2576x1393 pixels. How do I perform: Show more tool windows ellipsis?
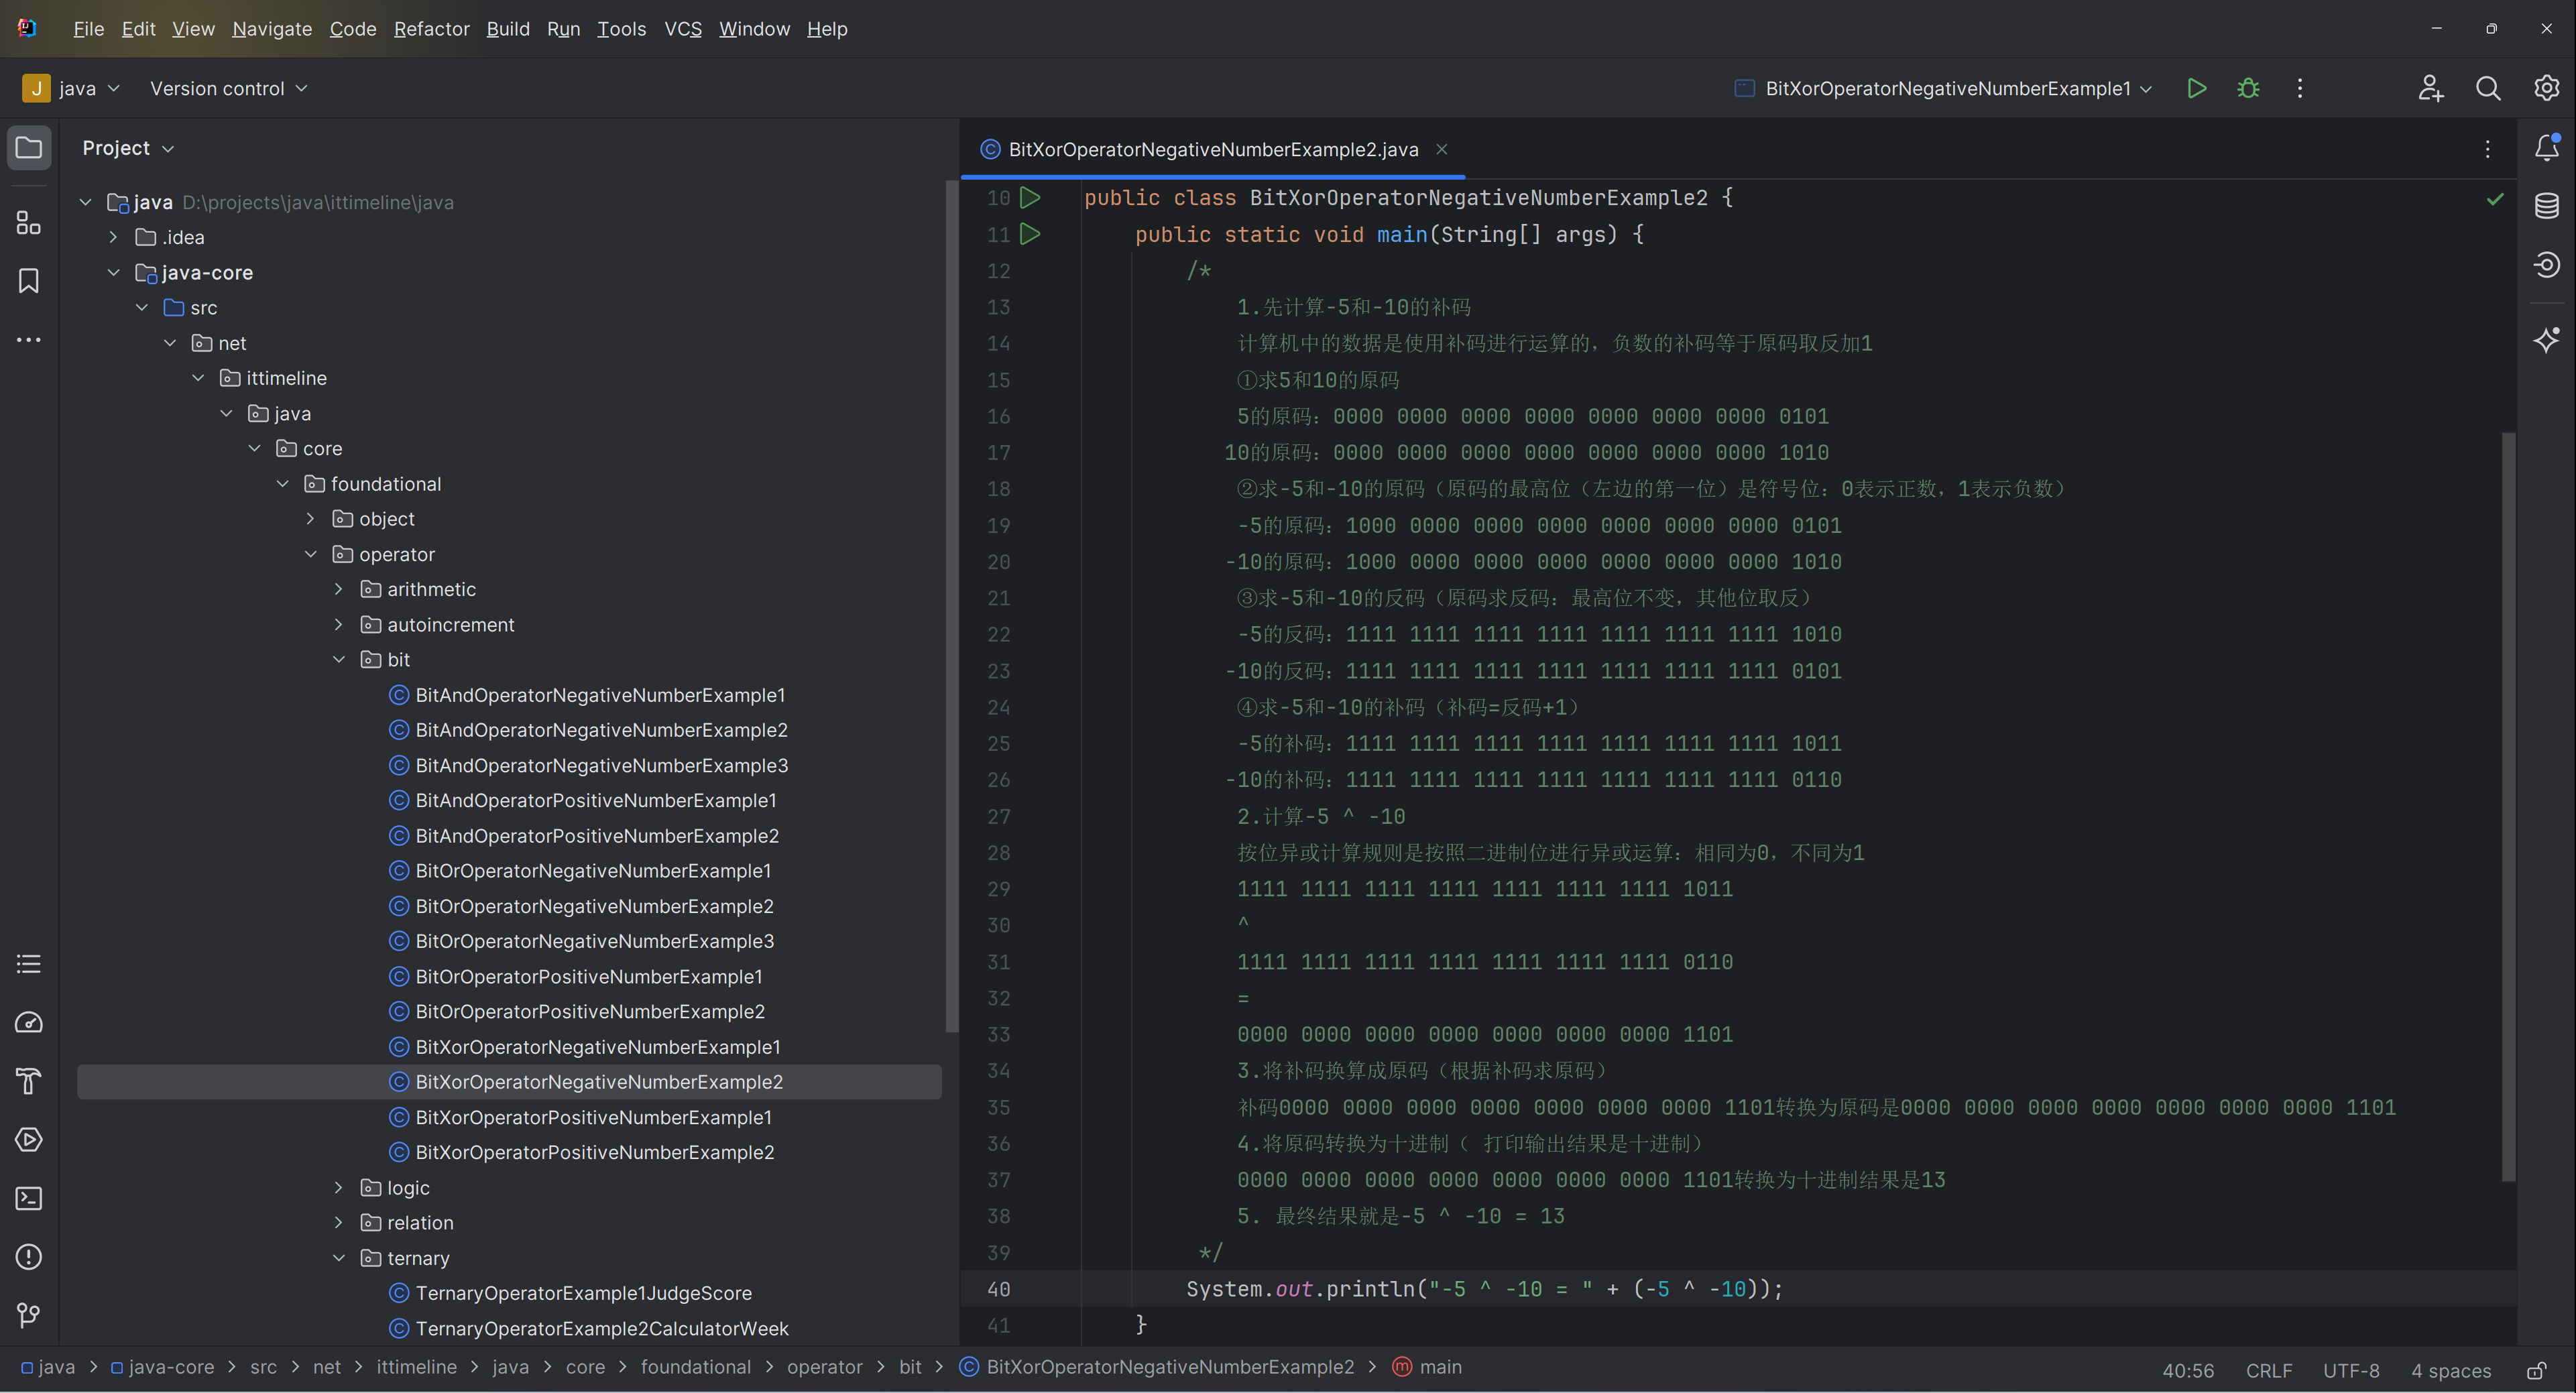[29, 340]
